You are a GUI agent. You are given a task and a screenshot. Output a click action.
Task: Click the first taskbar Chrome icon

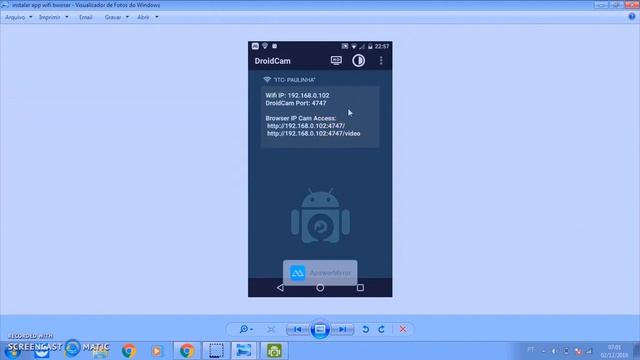tap(129, 351)
